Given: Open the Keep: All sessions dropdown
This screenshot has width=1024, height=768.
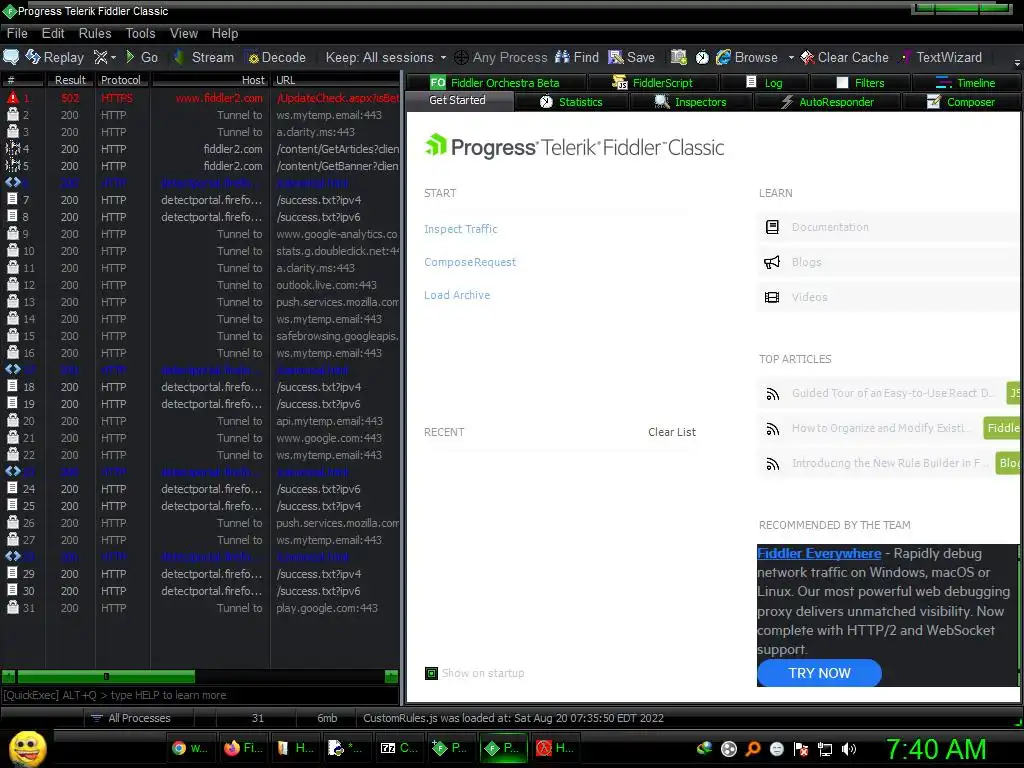Looking at the screenshot, I should coord(385,57).
